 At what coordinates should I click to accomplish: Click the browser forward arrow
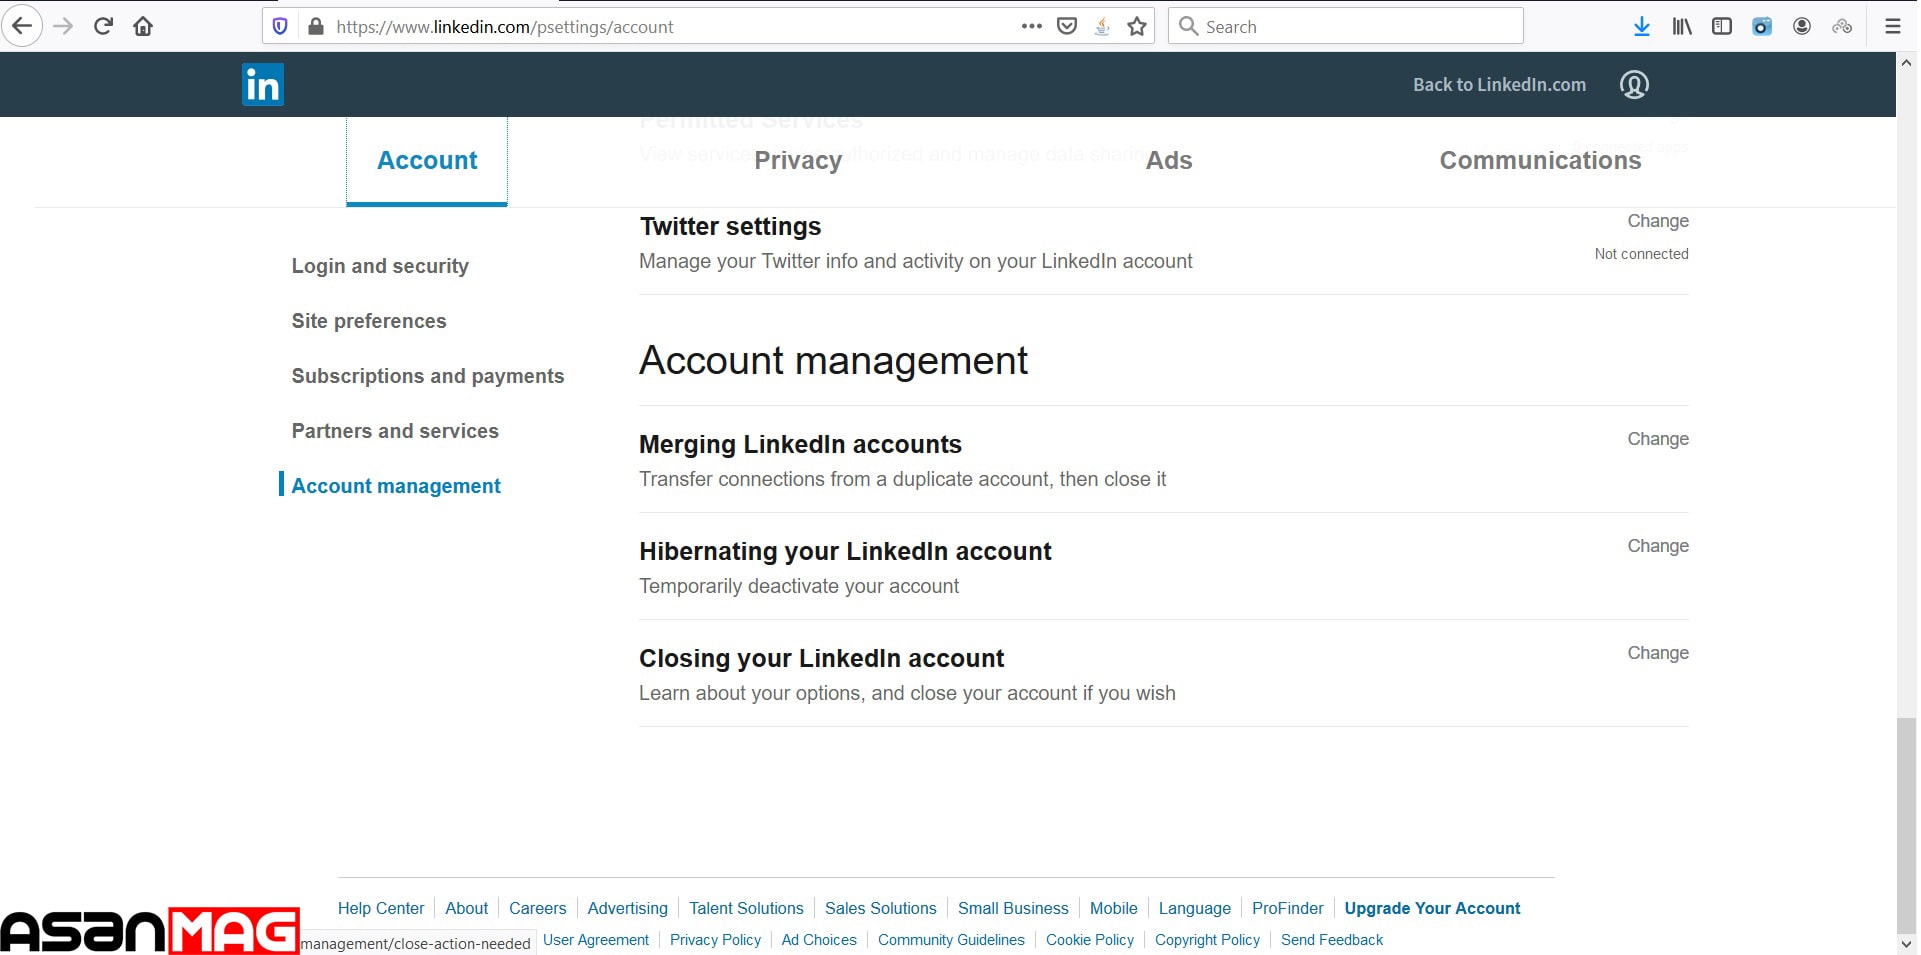point(63,26)
